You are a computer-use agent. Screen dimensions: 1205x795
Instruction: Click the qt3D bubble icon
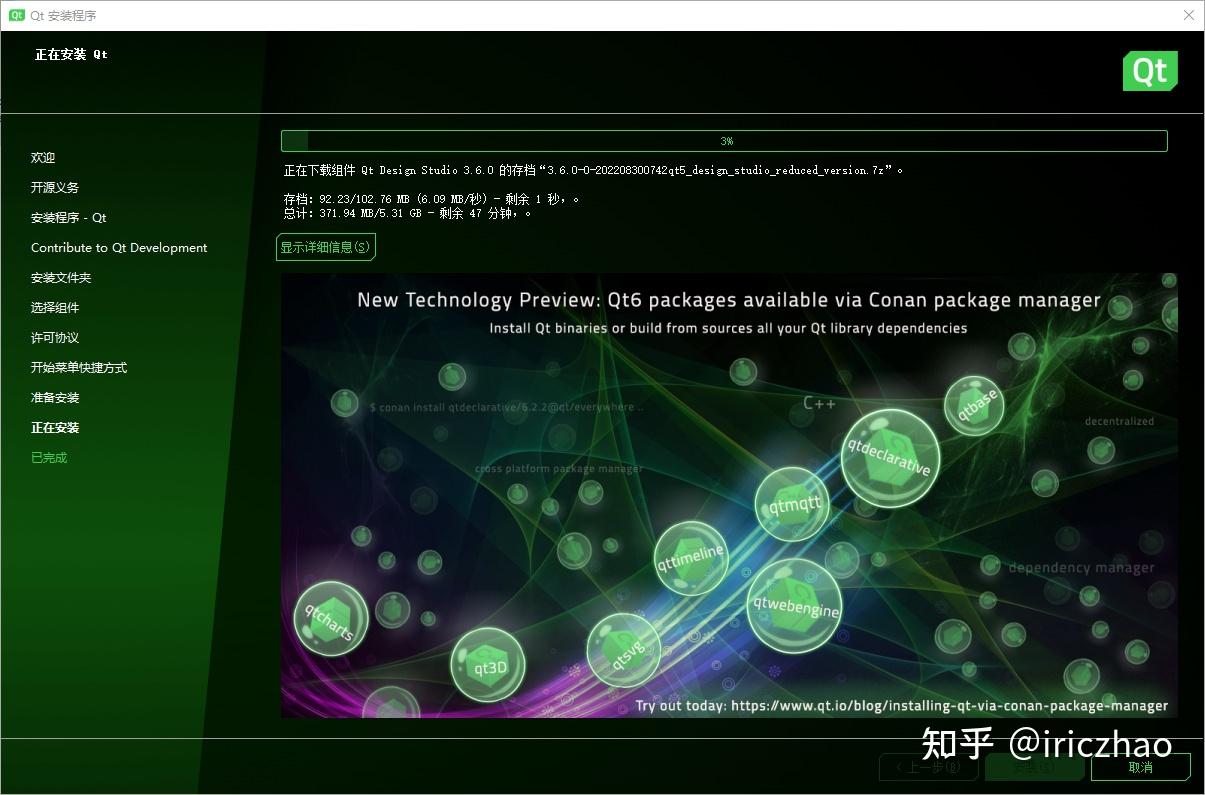(489, 663)
